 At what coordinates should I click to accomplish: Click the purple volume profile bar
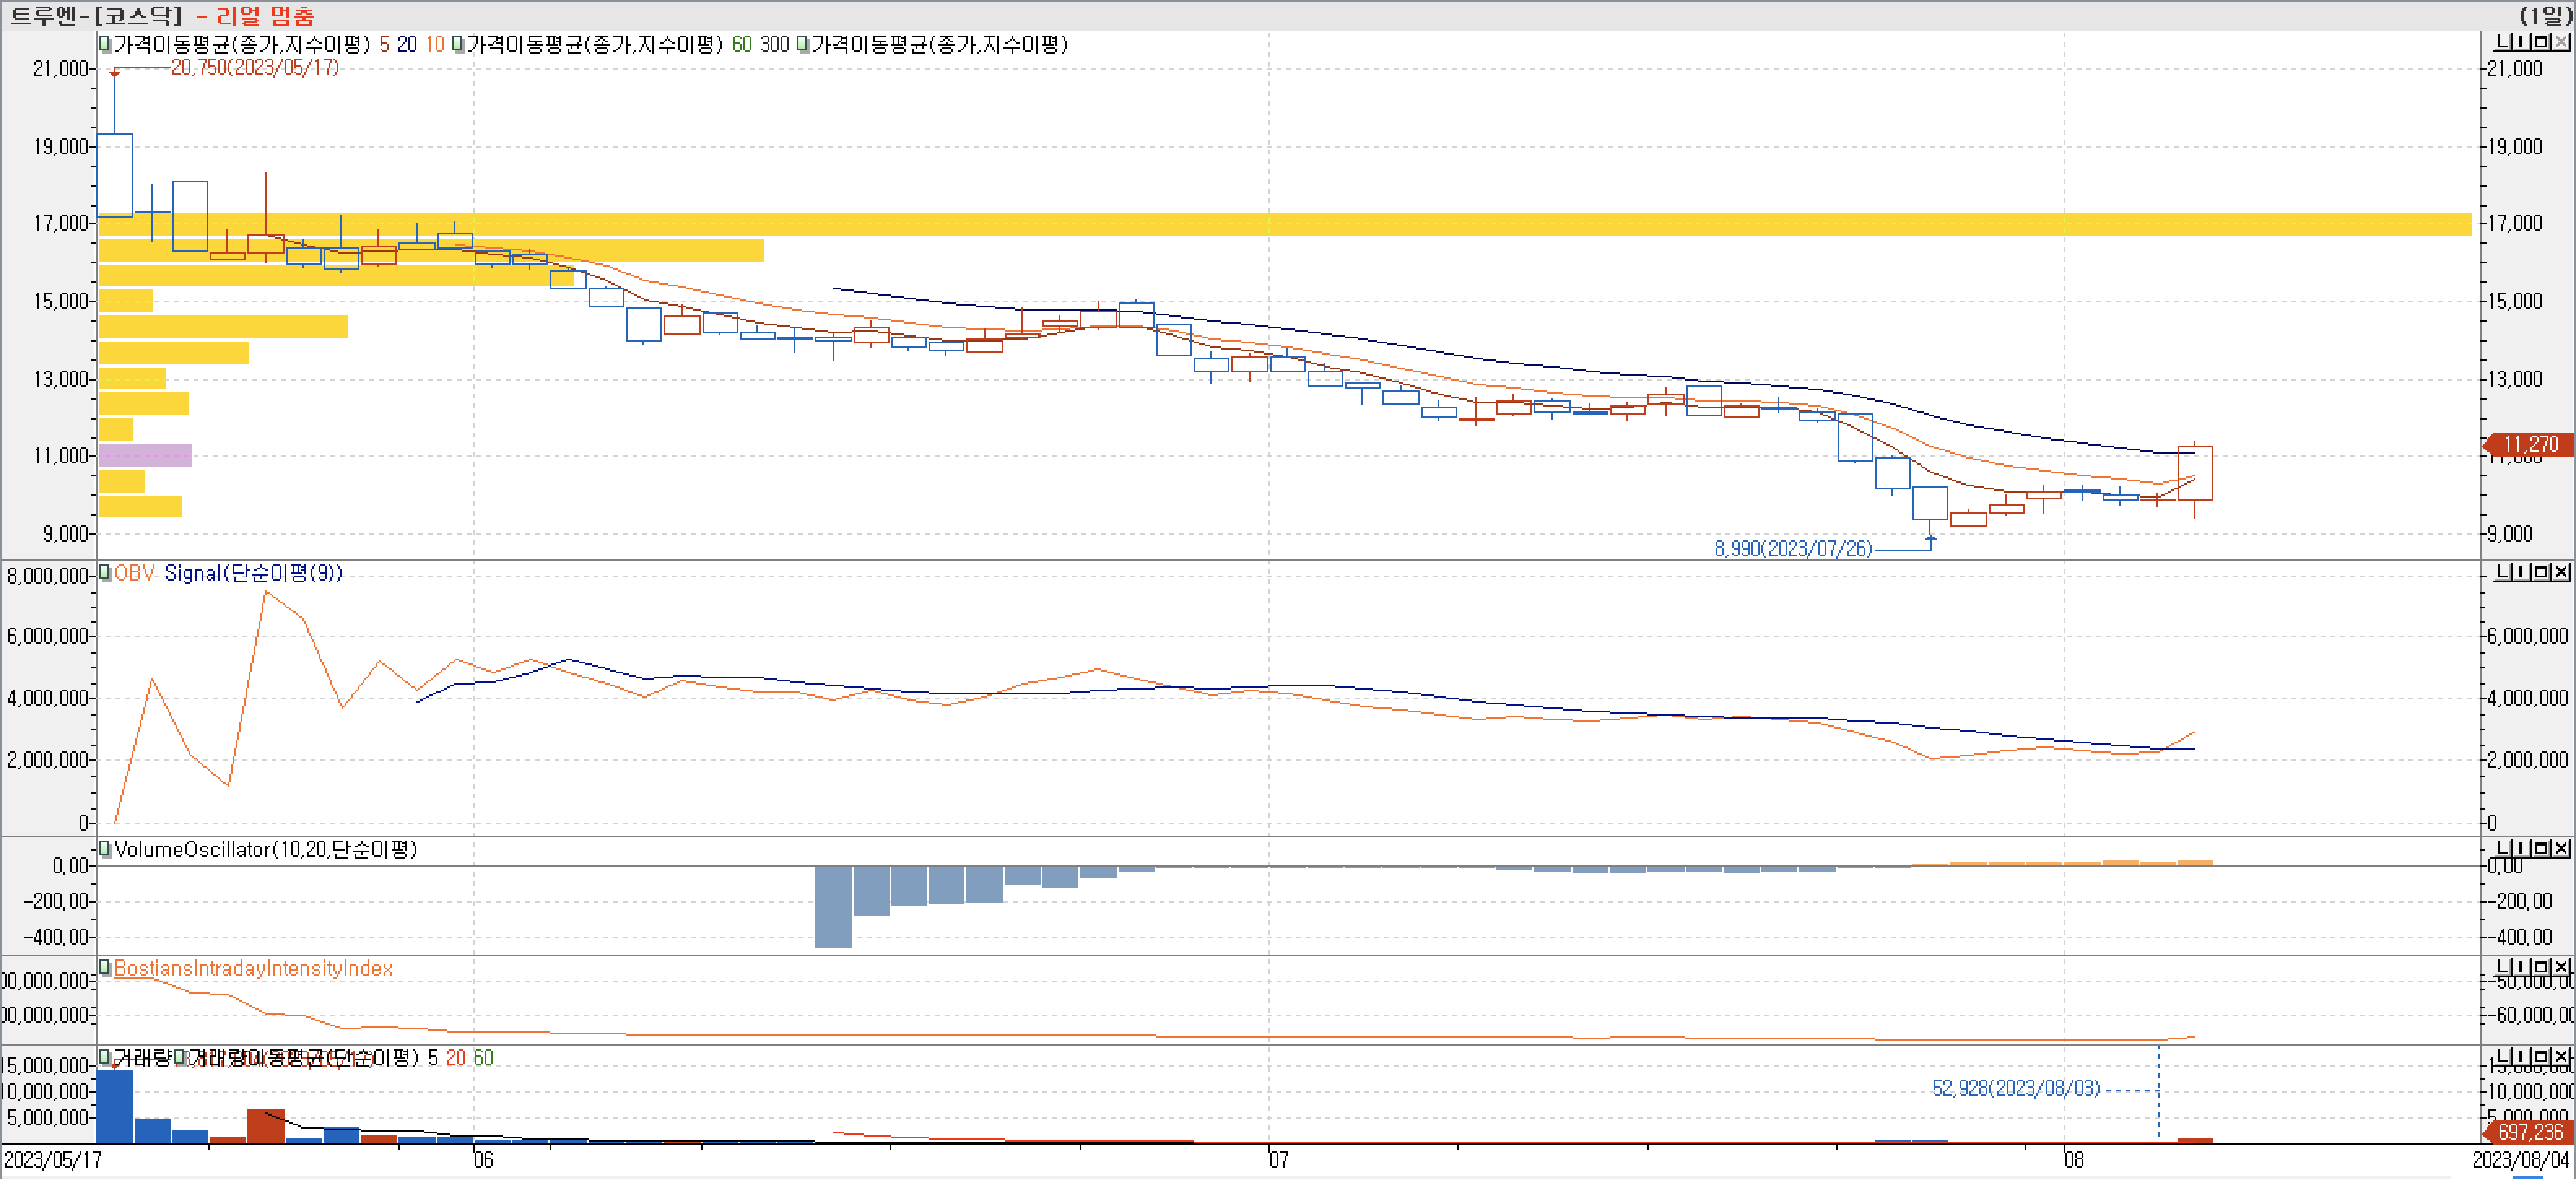point(145,455)
